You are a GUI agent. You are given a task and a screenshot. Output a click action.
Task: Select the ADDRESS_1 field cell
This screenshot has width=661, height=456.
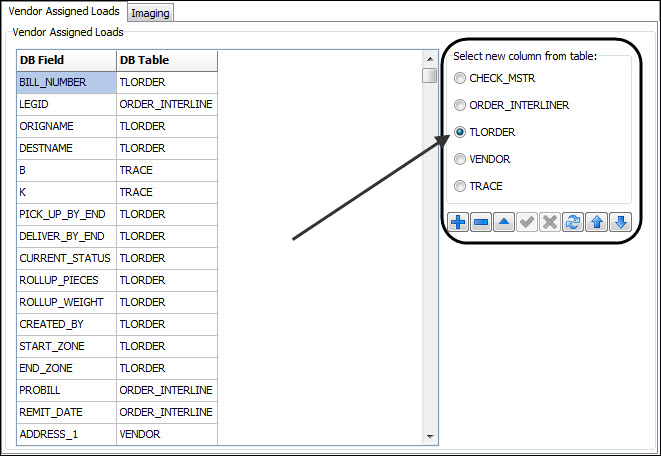67,434
